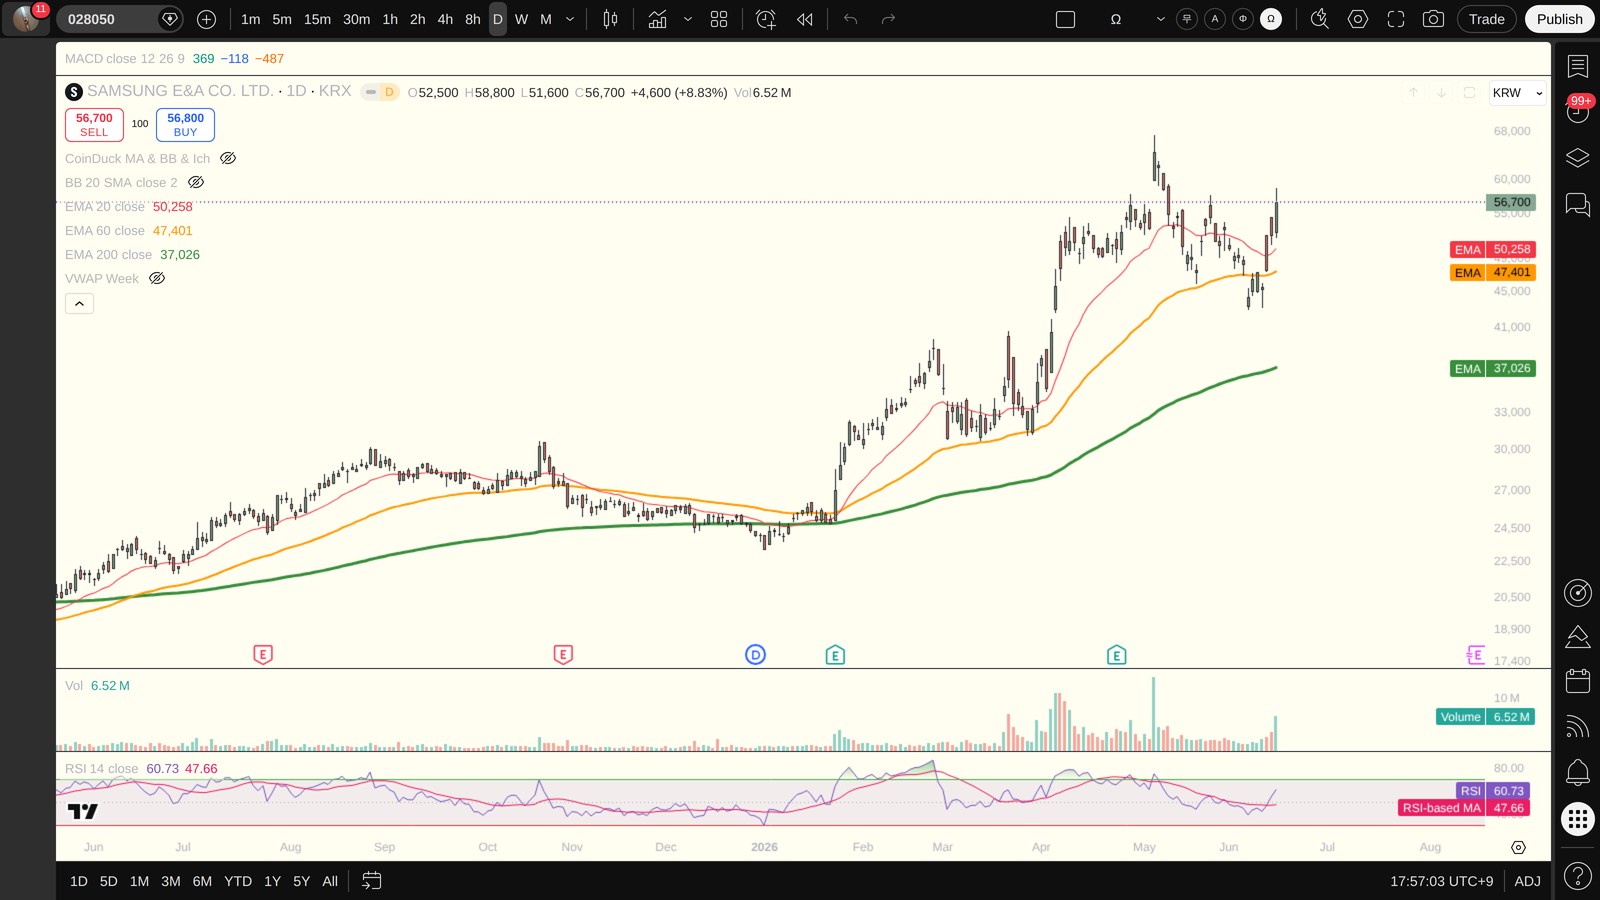1600x900 pixels.
Task: Show the CoinDuck MA & BB & Ich indicator
Action: pyautogui.click(x=228, y=158)
